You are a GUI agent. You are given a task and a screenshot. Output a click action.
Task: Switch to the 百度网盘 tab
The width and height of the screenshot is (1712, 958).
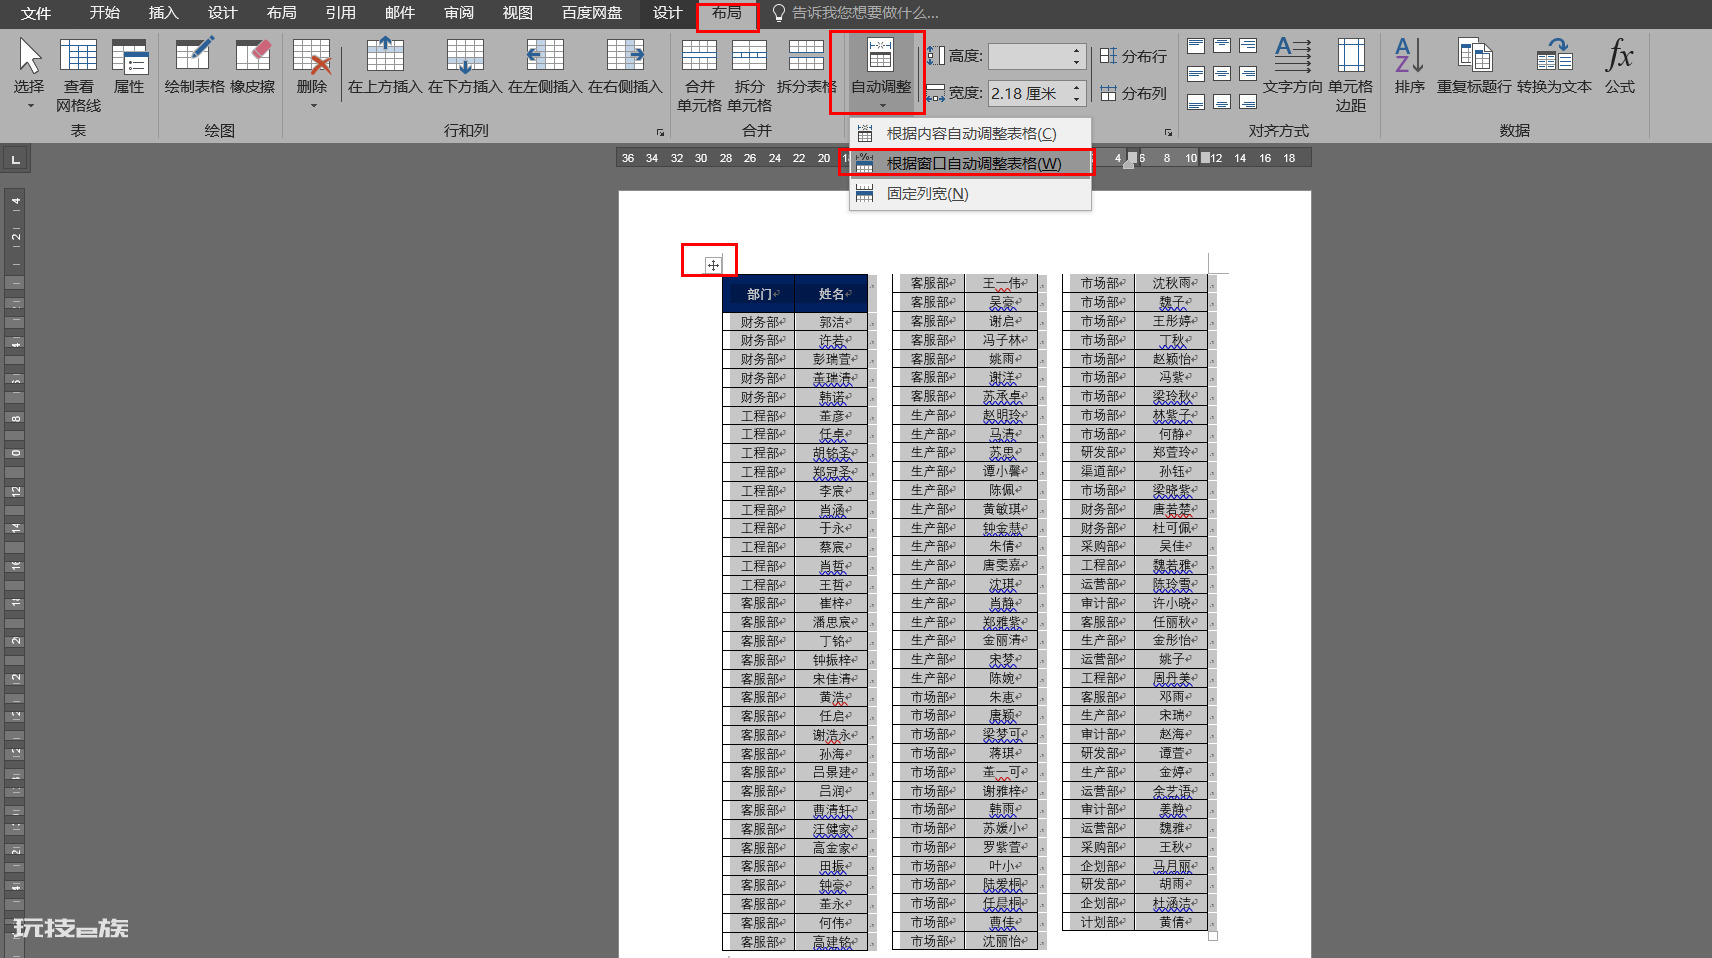592,13
